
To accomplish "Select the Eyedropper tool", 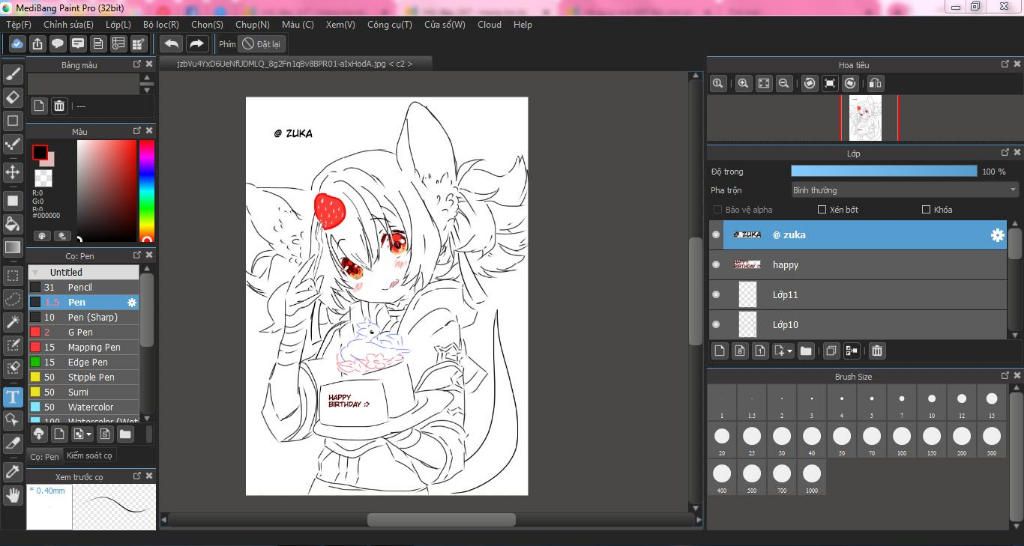I will 12,472.
